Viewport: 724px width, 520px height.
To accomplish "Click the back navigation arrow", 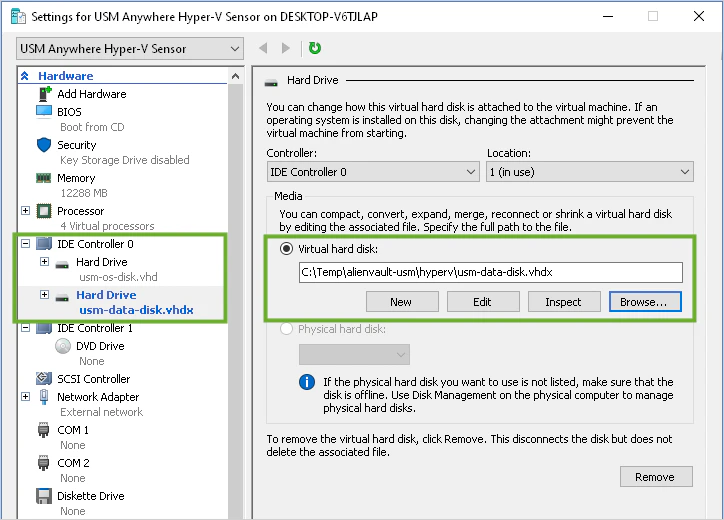I will coord(263,48).
